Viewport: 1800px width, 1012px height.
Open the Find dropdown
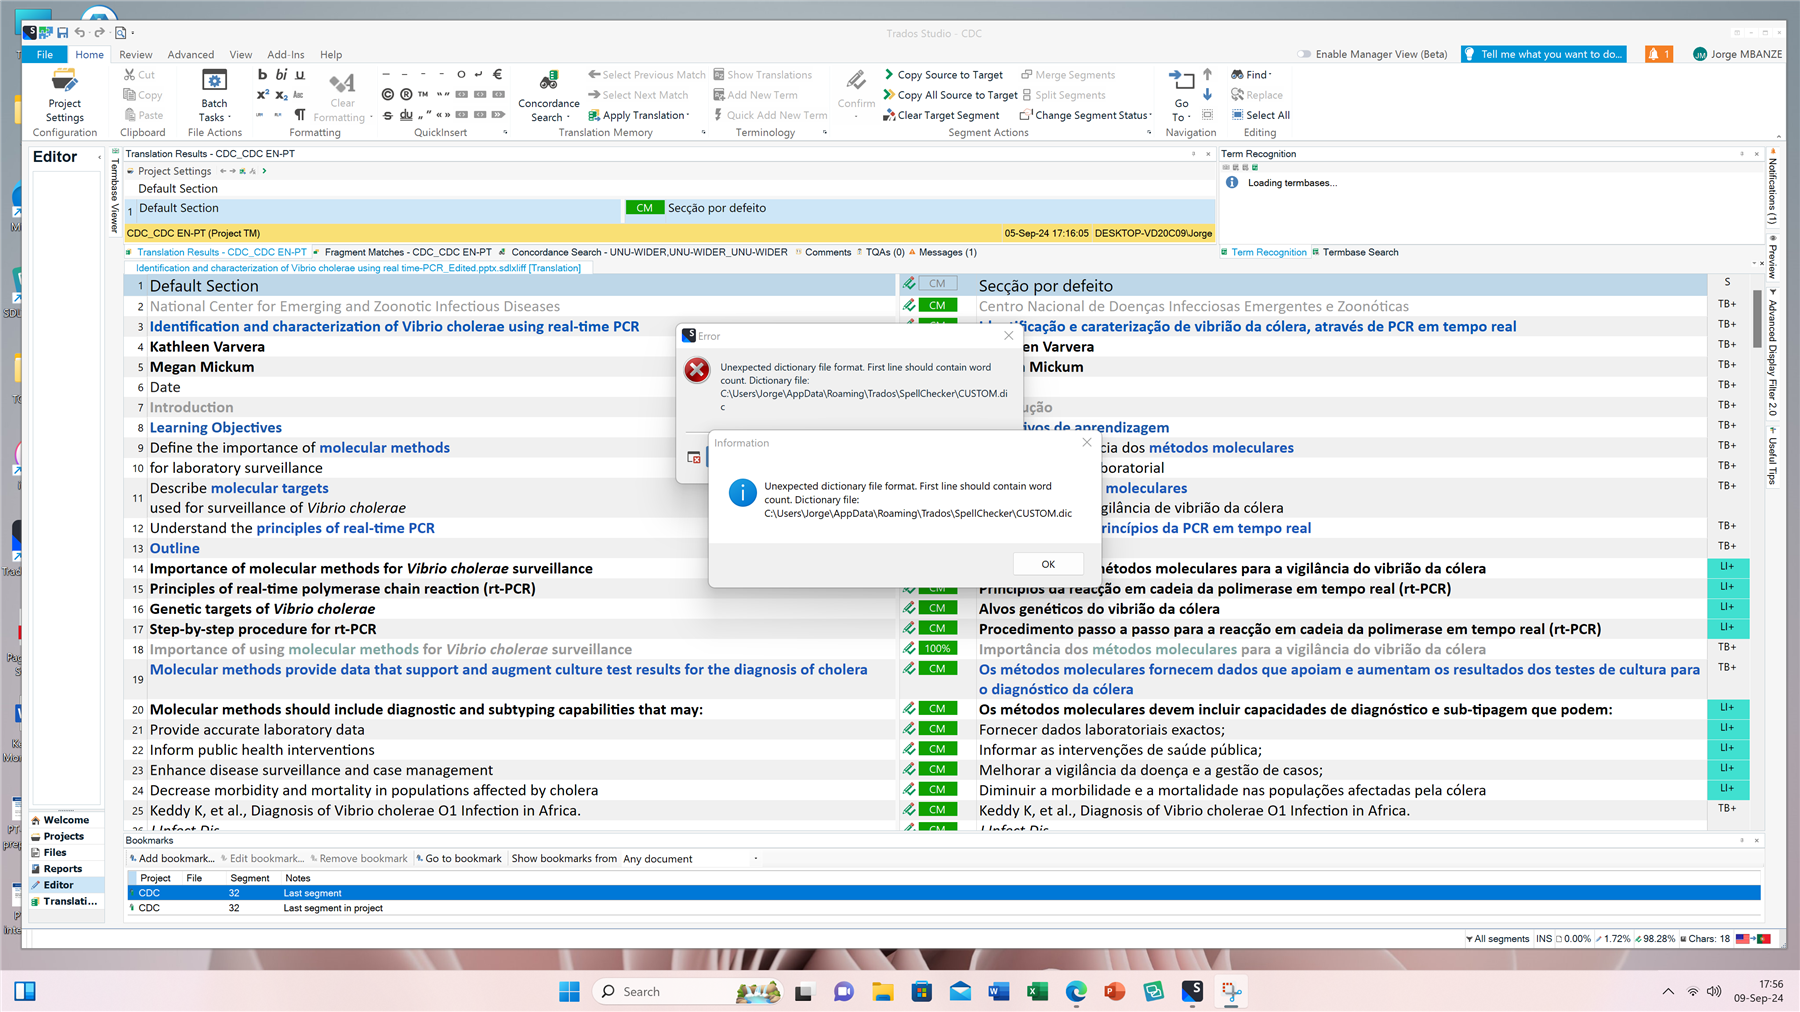click(x=1251, y=75)
